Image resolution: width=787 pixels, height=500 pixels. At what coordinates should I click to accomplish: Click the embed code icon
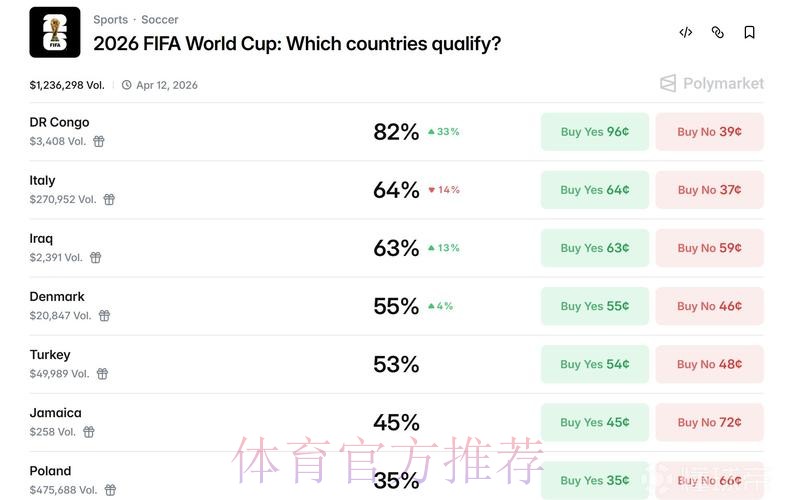pyautogui.click(x=685, y=32)
